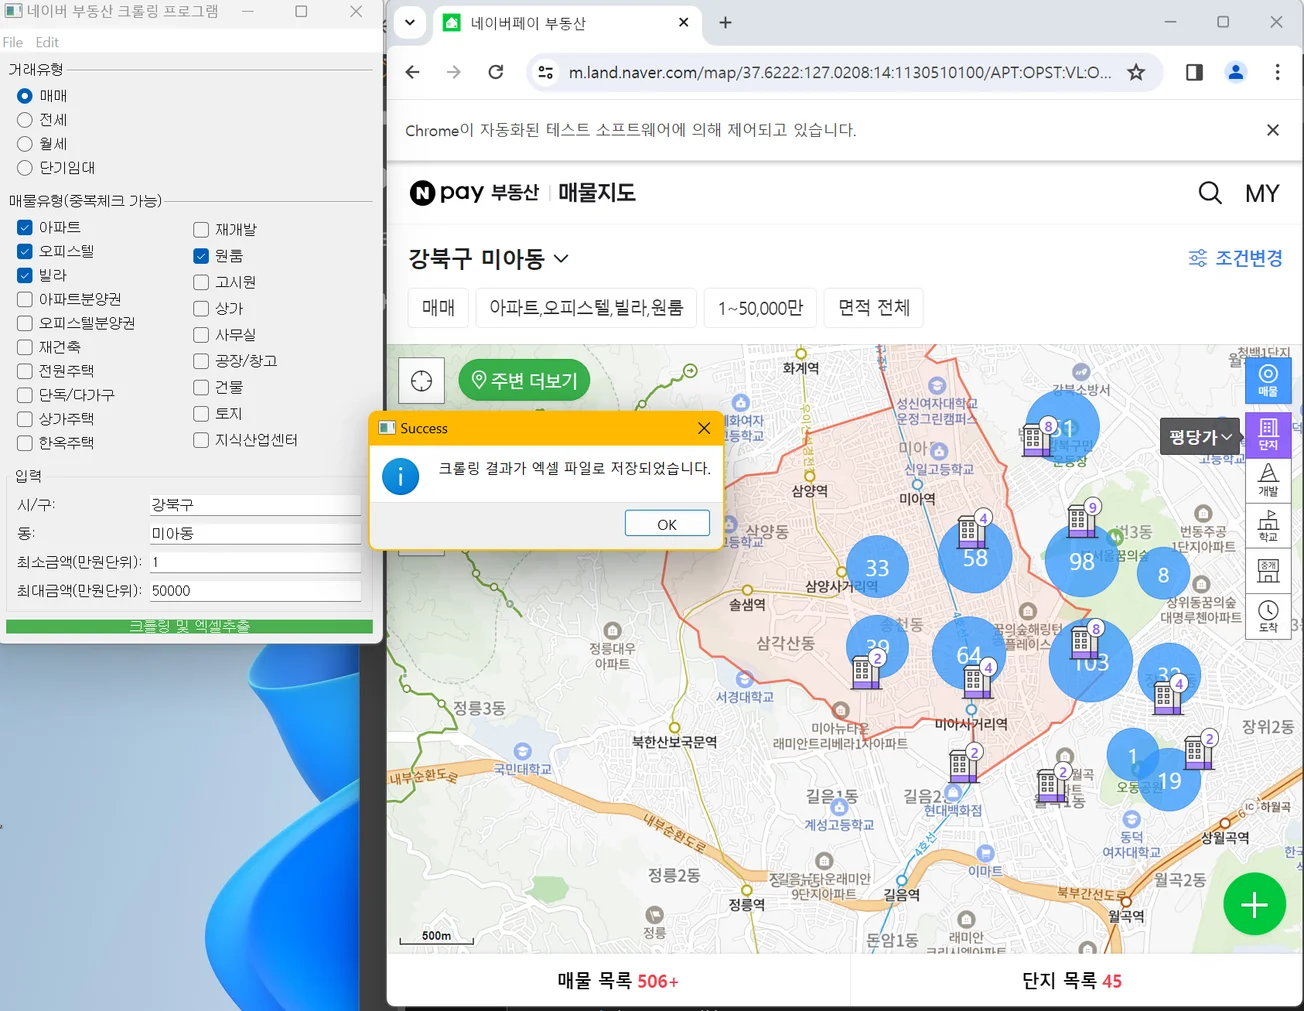Check the 재개발 checkbox
This screenshot has height=1011, width=1304.
tap(201, 230)
